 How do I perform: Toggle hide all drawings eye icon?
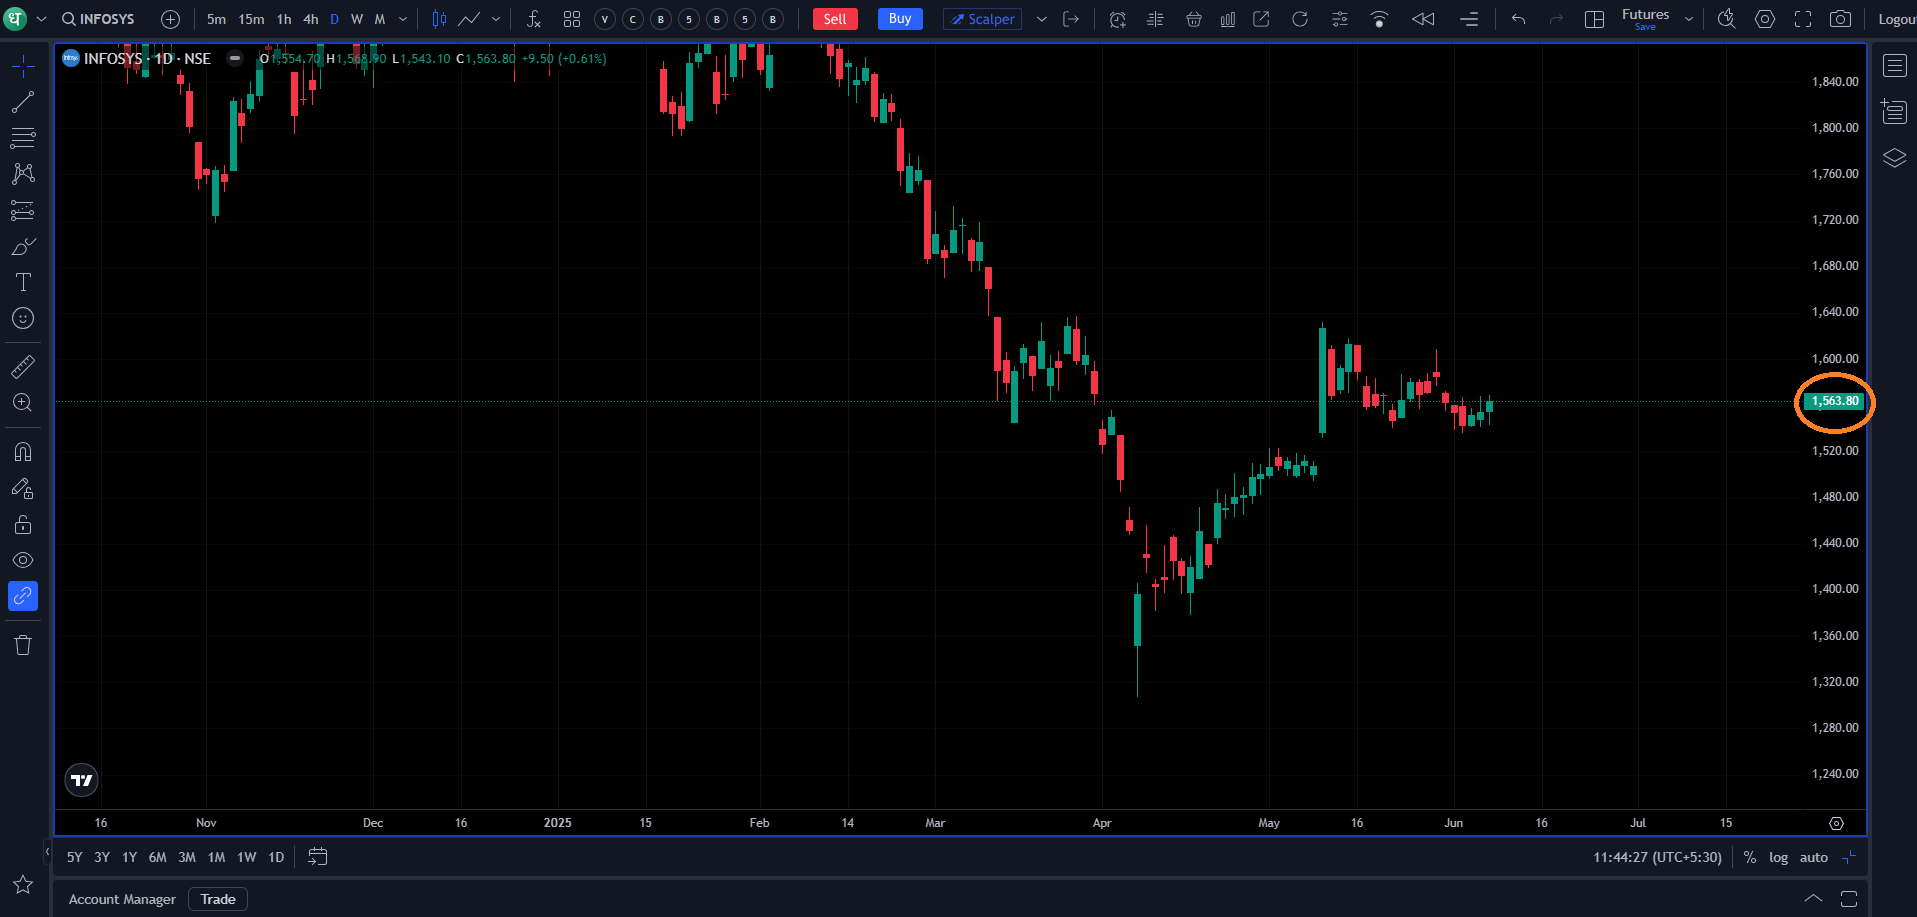click(23, 560)
